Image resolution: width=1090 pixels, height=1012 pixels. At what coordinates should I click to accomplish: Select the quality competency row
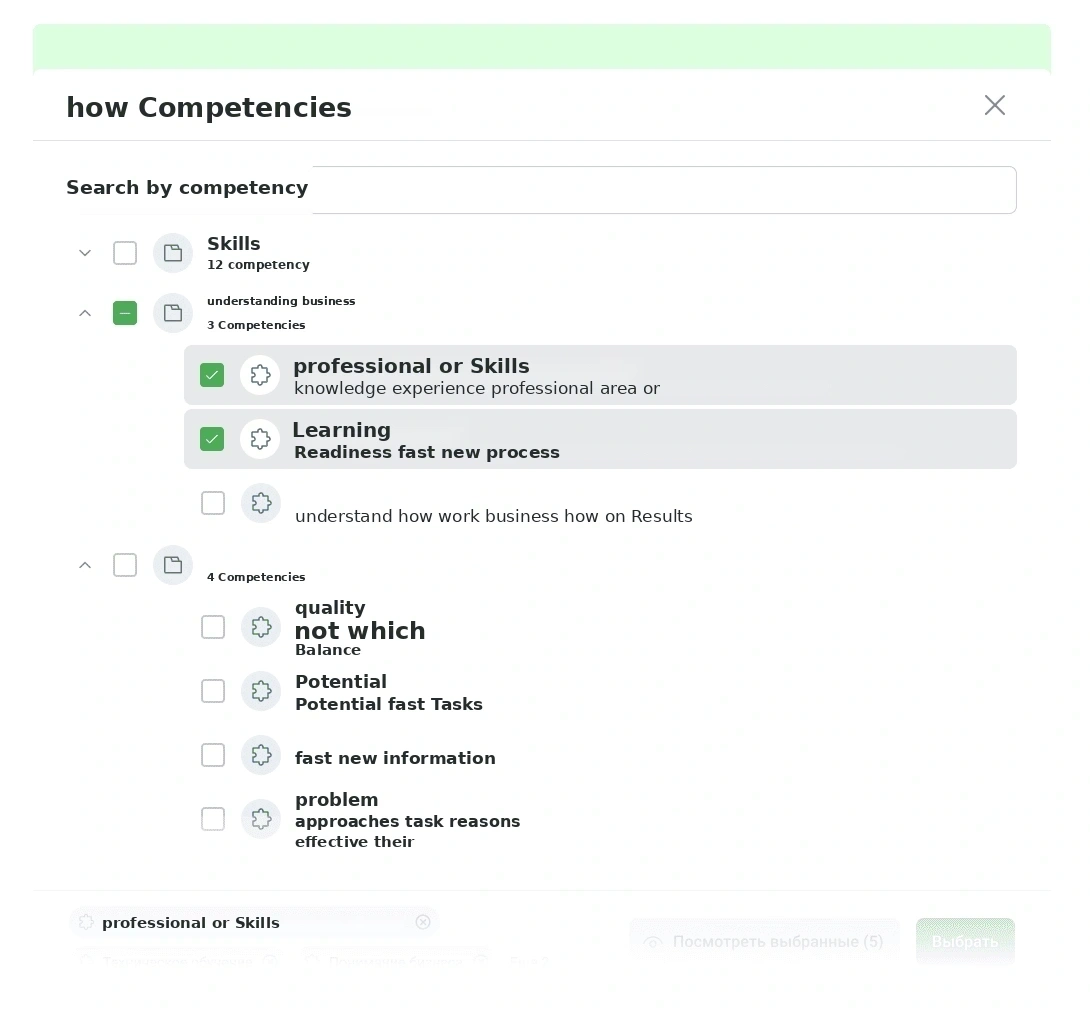pyautogui.click(x=600, y=627)
